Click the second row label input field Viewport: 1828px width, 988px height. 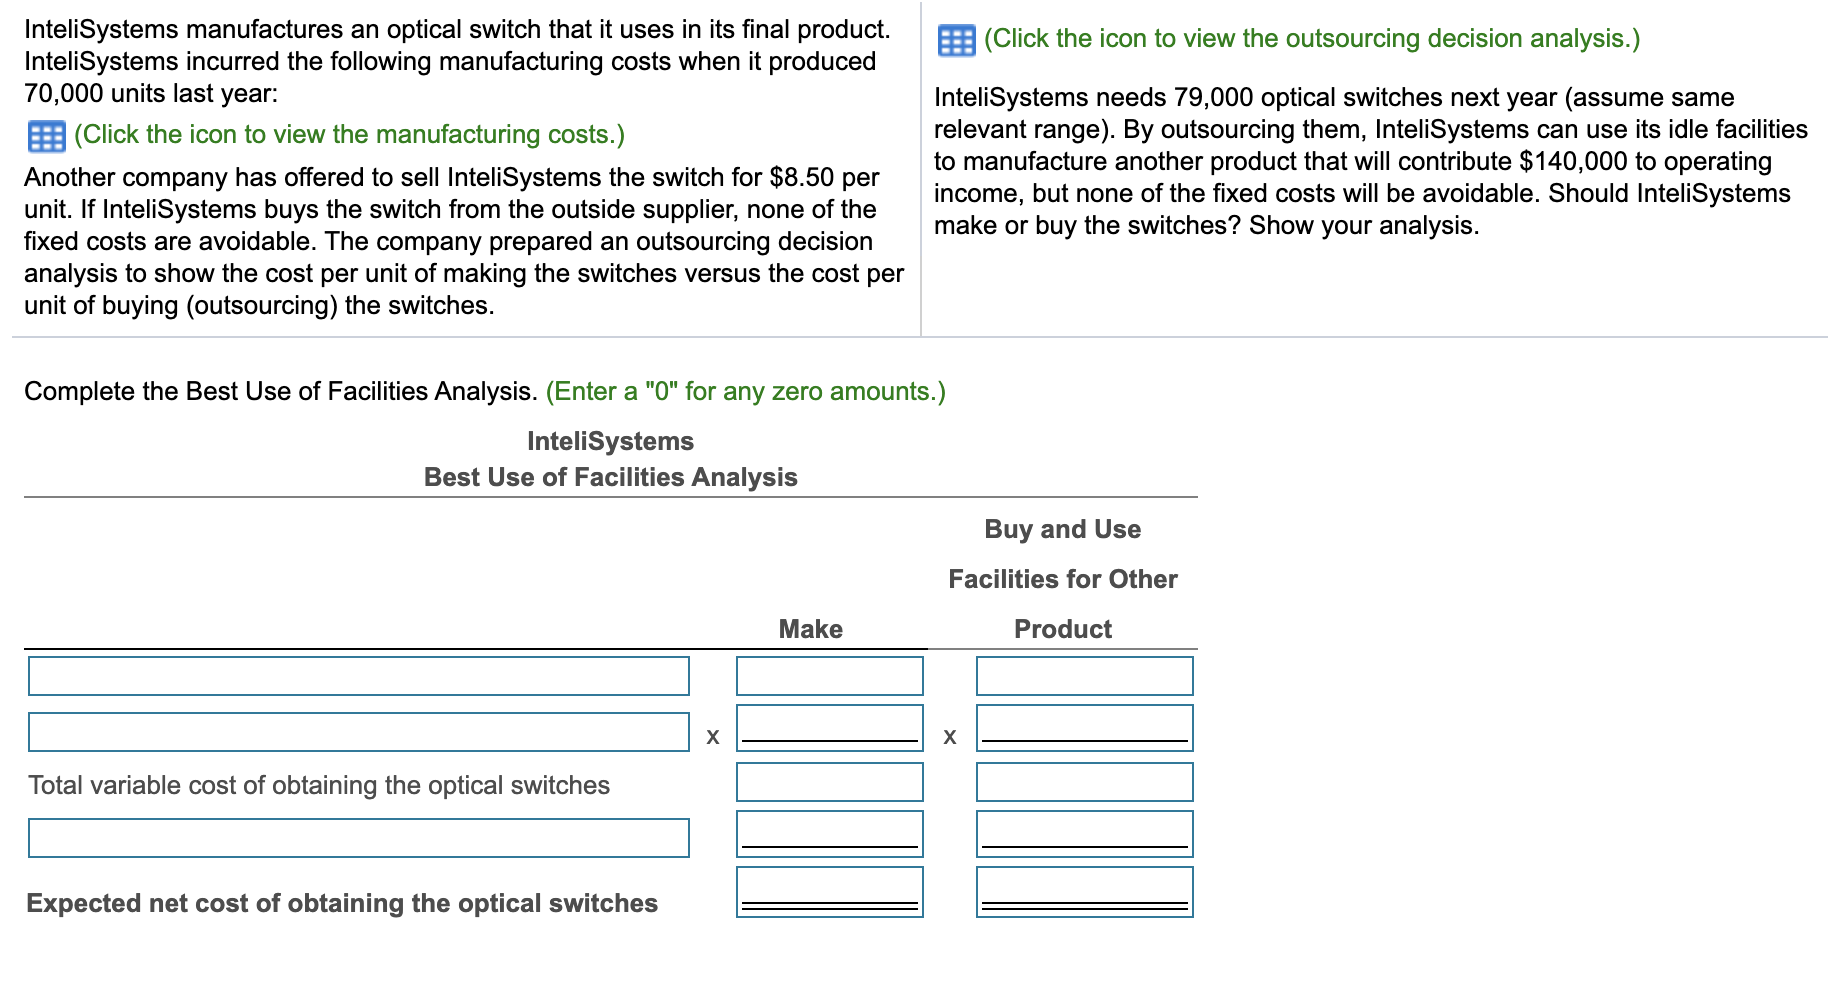pyautogui.click(x=358, y=731)
